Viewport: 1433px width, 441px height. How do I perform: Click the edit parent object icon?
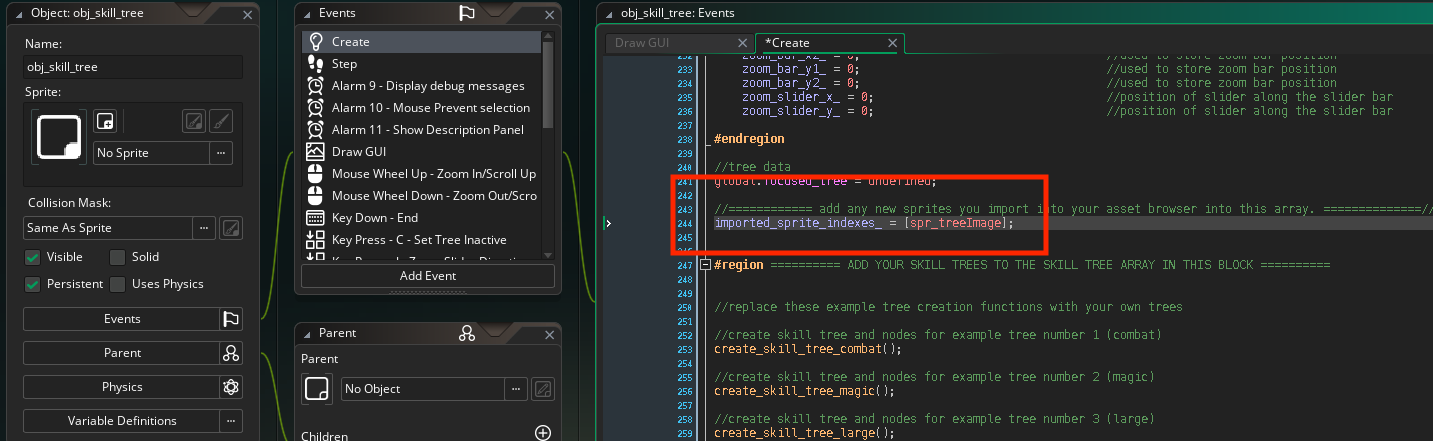[x=543, y=389]
